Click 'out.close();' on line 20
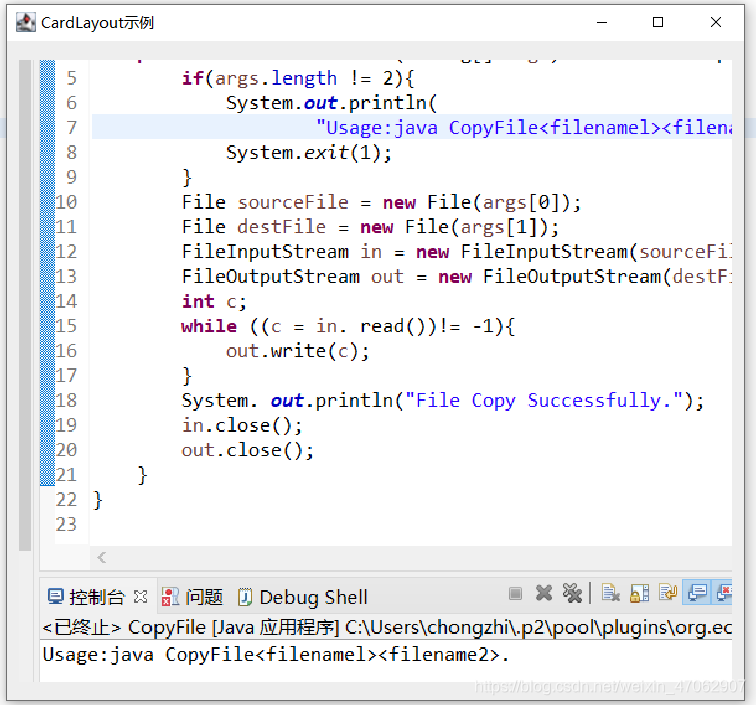The height and width of the screenshot is (705, 756). point(248,450)
